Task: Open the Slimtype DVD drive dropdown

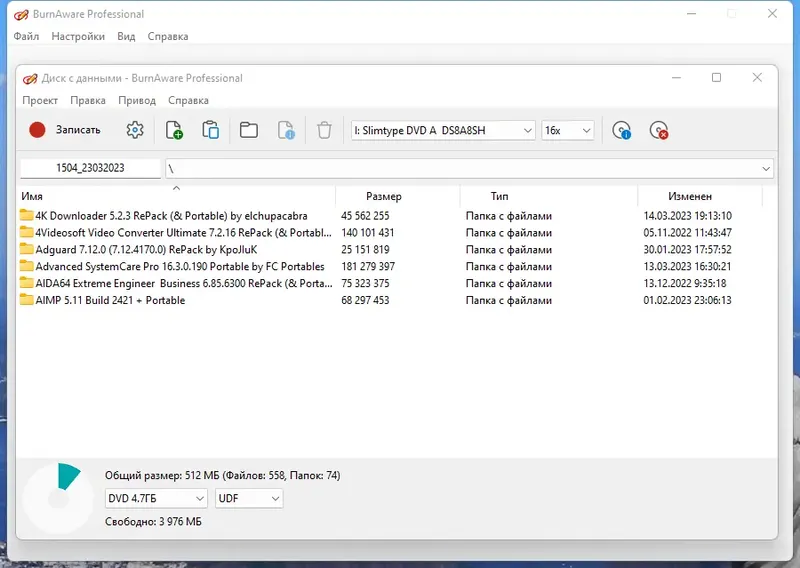Action: [x=443, y=130]
